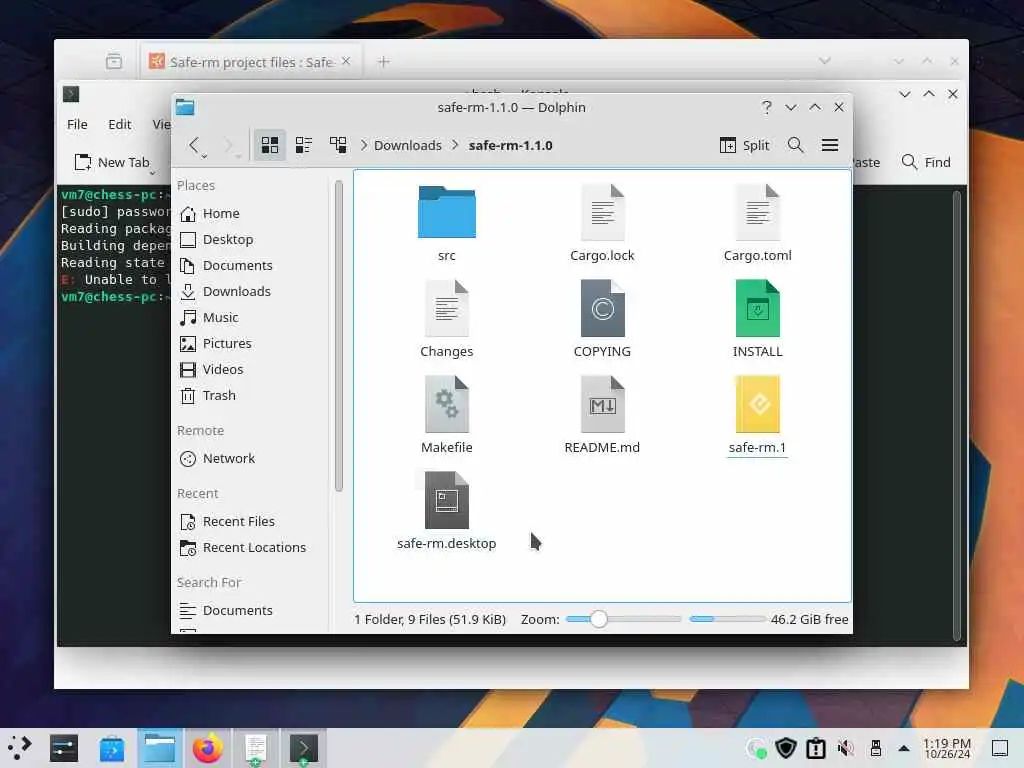Open browser tab list dropdown

(x=825, y=61)
